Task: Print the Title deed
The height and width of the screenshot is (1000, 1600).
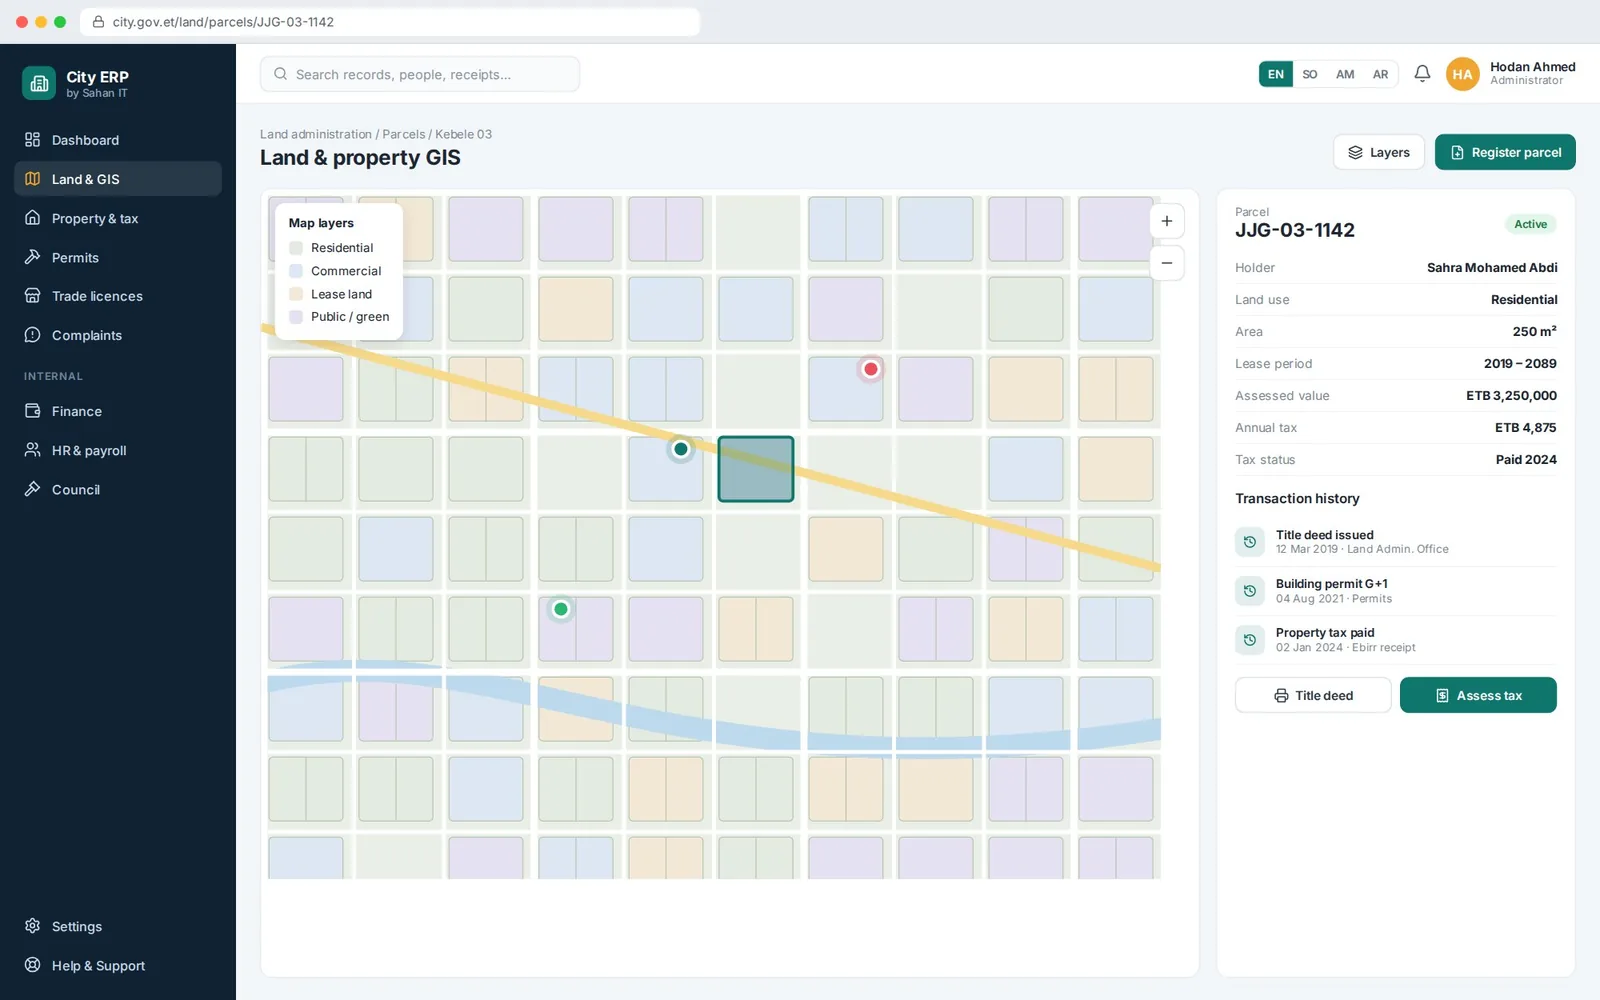Action: pos(1313,695)
